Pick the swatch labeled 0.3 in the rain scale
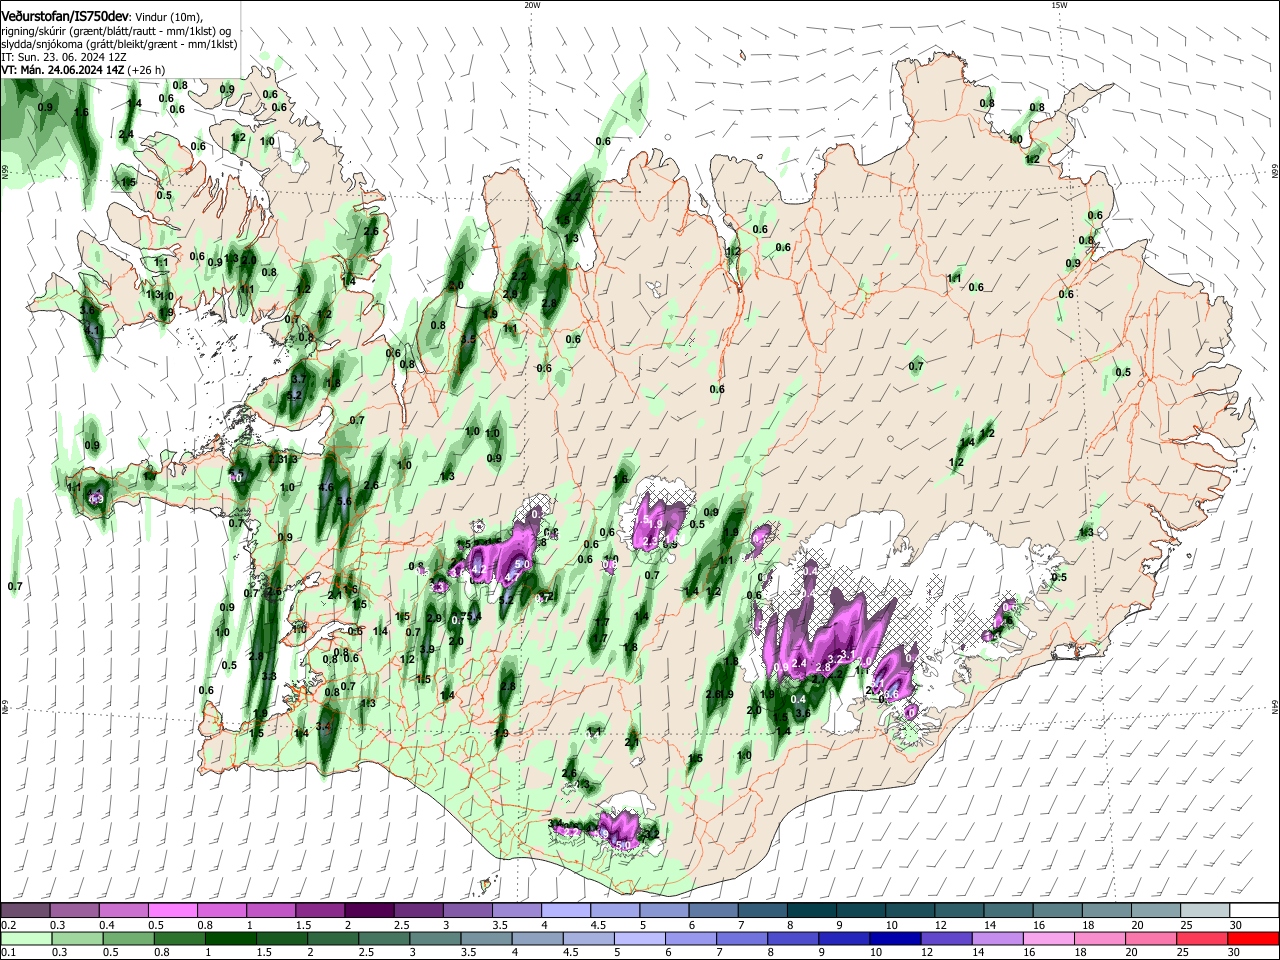The image size is (1280, 960). pos(77,939)
